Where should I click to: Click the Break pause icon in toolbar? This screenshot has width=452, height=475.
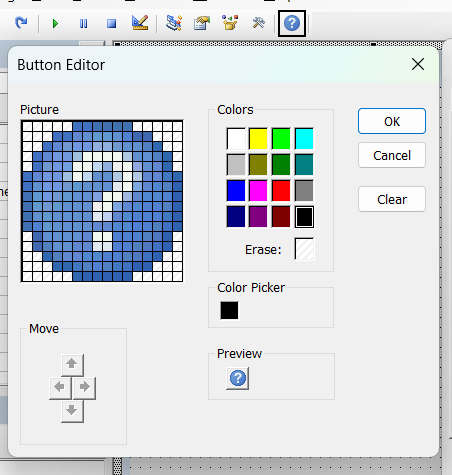tap(83, 24)
